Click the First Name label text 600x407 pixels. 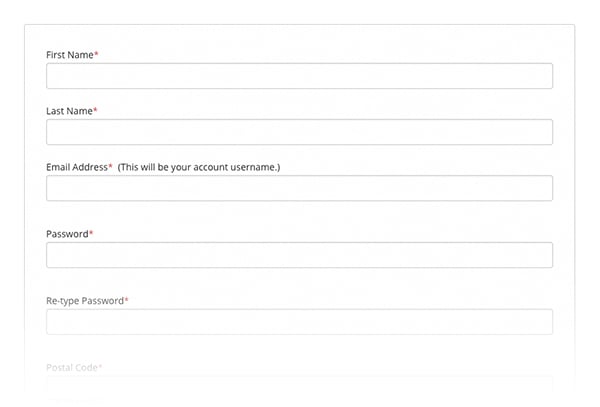[69, 55]
